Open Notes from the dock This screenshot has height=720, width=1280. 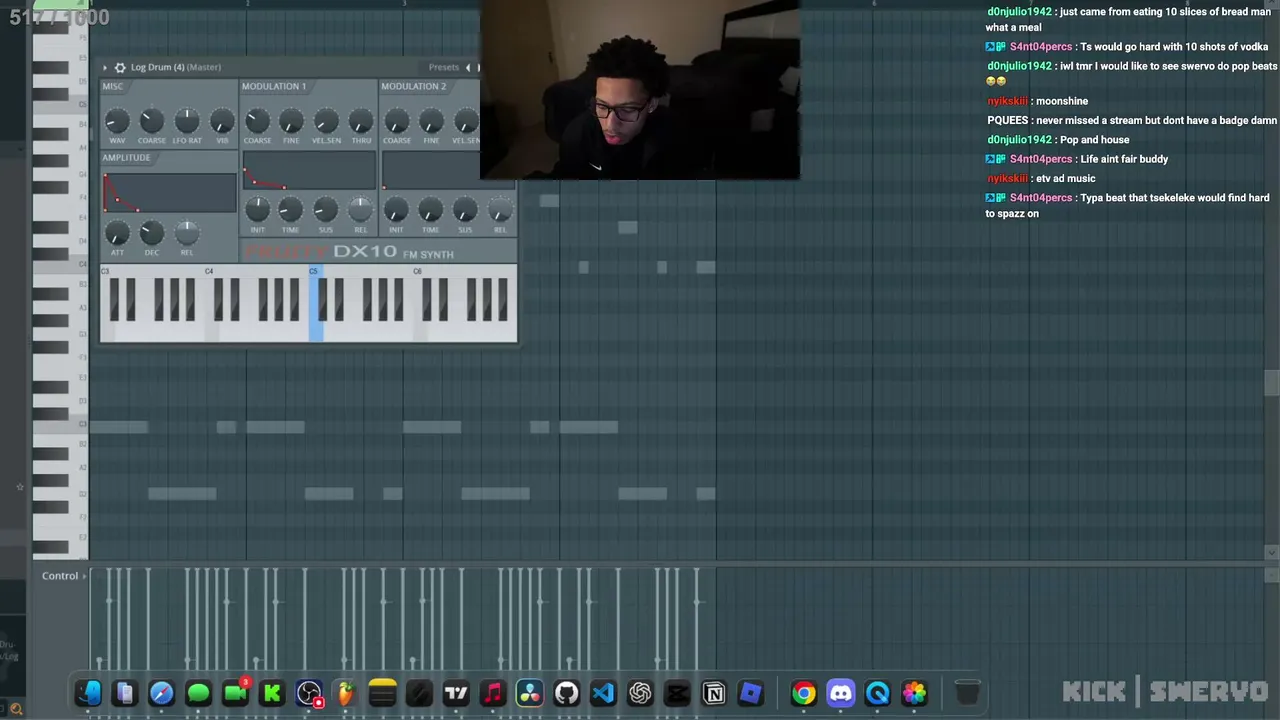382,693
